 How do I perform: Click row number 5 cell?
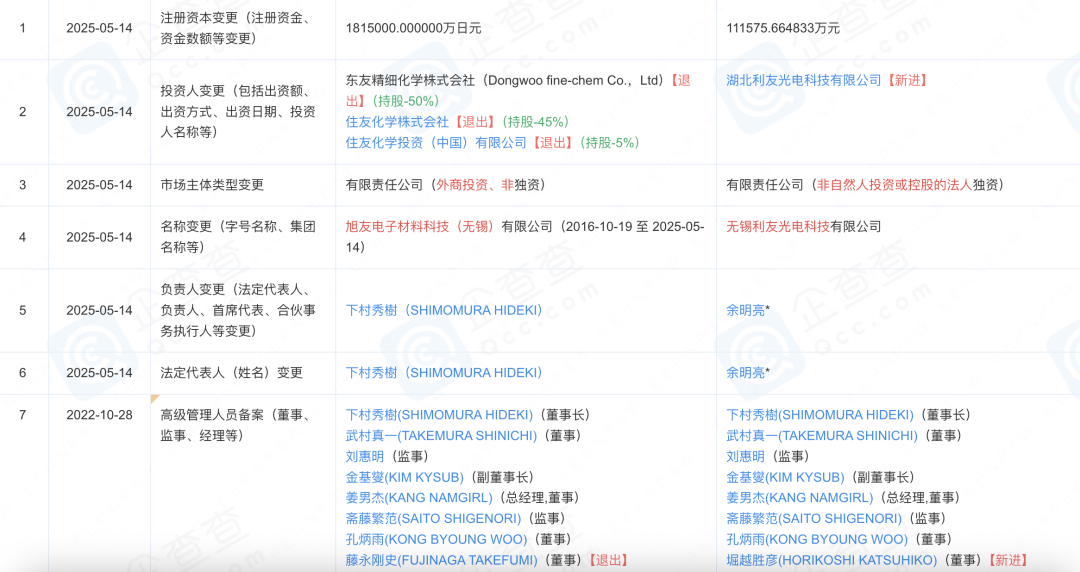(23, 311)
